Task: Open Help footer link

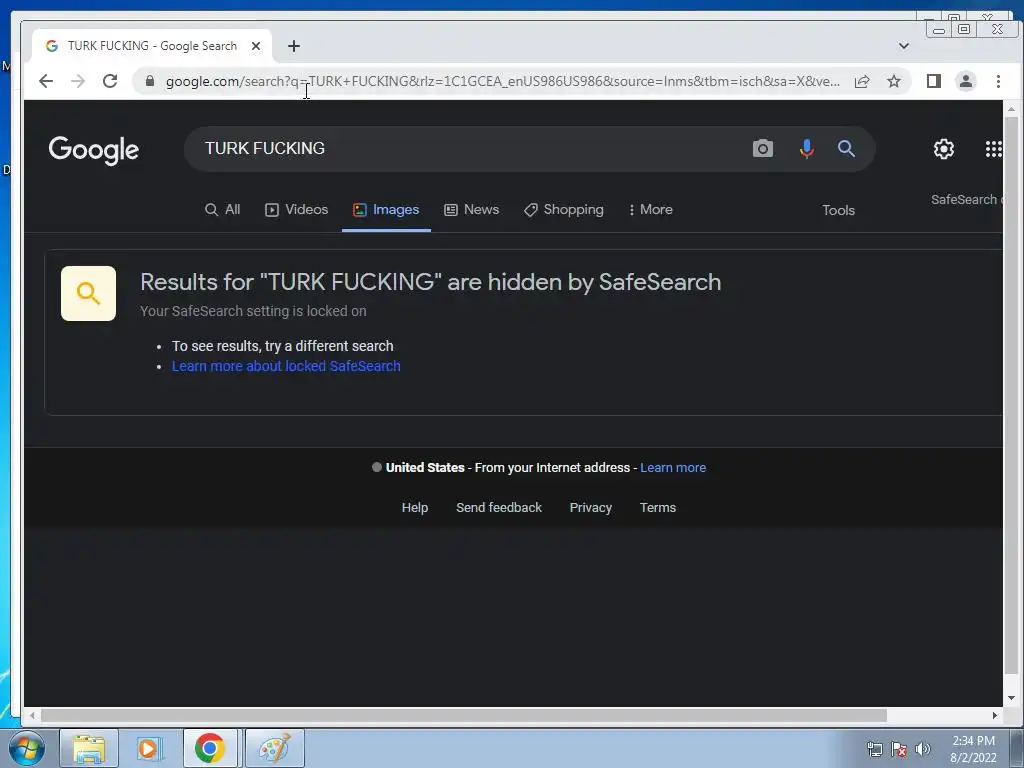Action: [x=415, y=507]
